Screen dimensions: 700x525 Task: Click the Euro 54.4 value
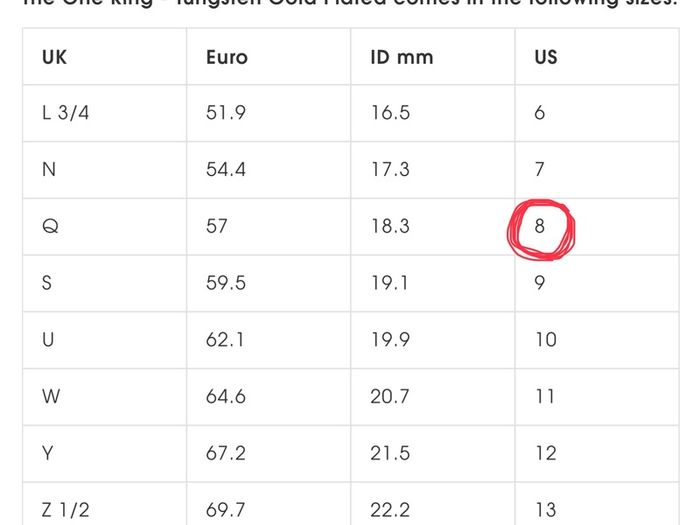pos(225,169)
